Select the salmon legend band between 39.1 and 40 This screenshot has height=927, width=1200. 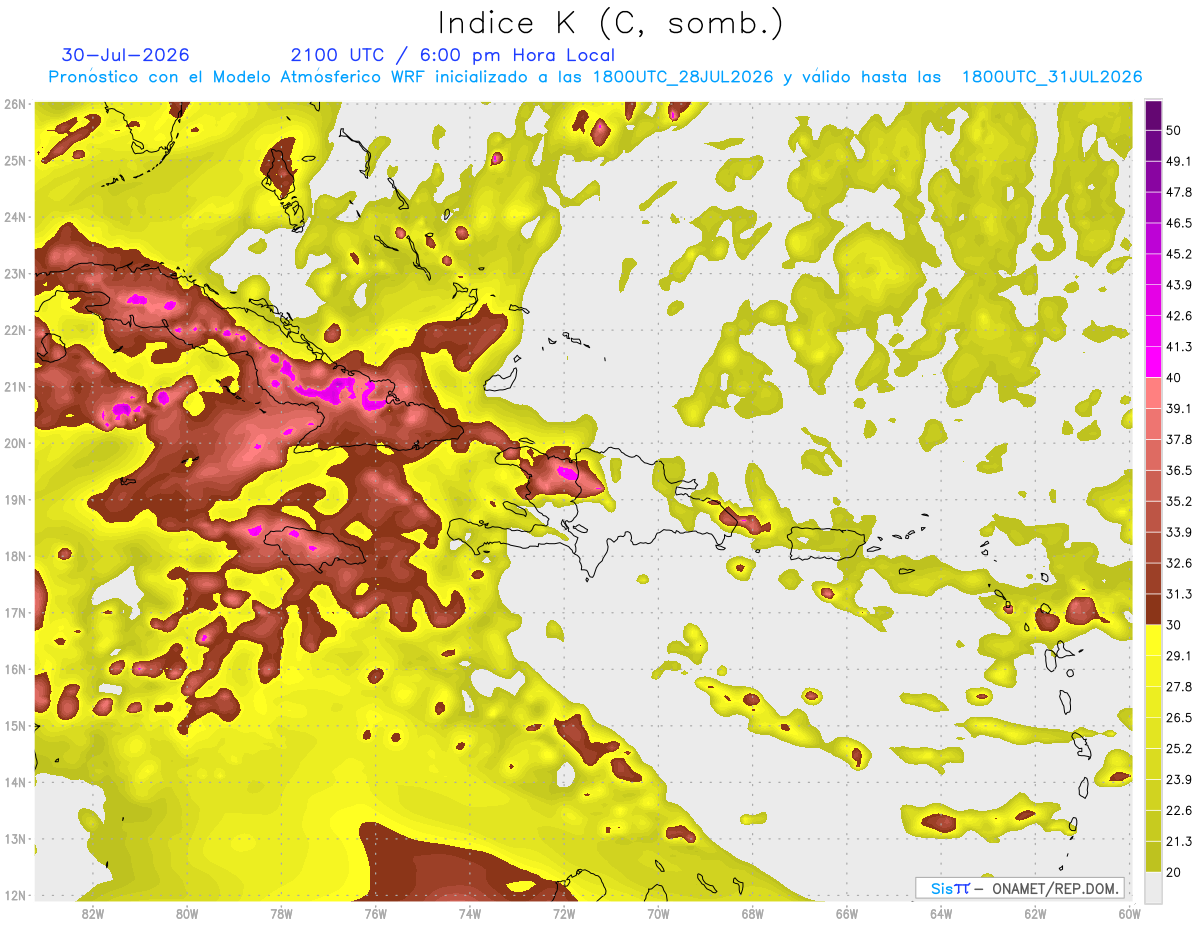point(1153,392)
